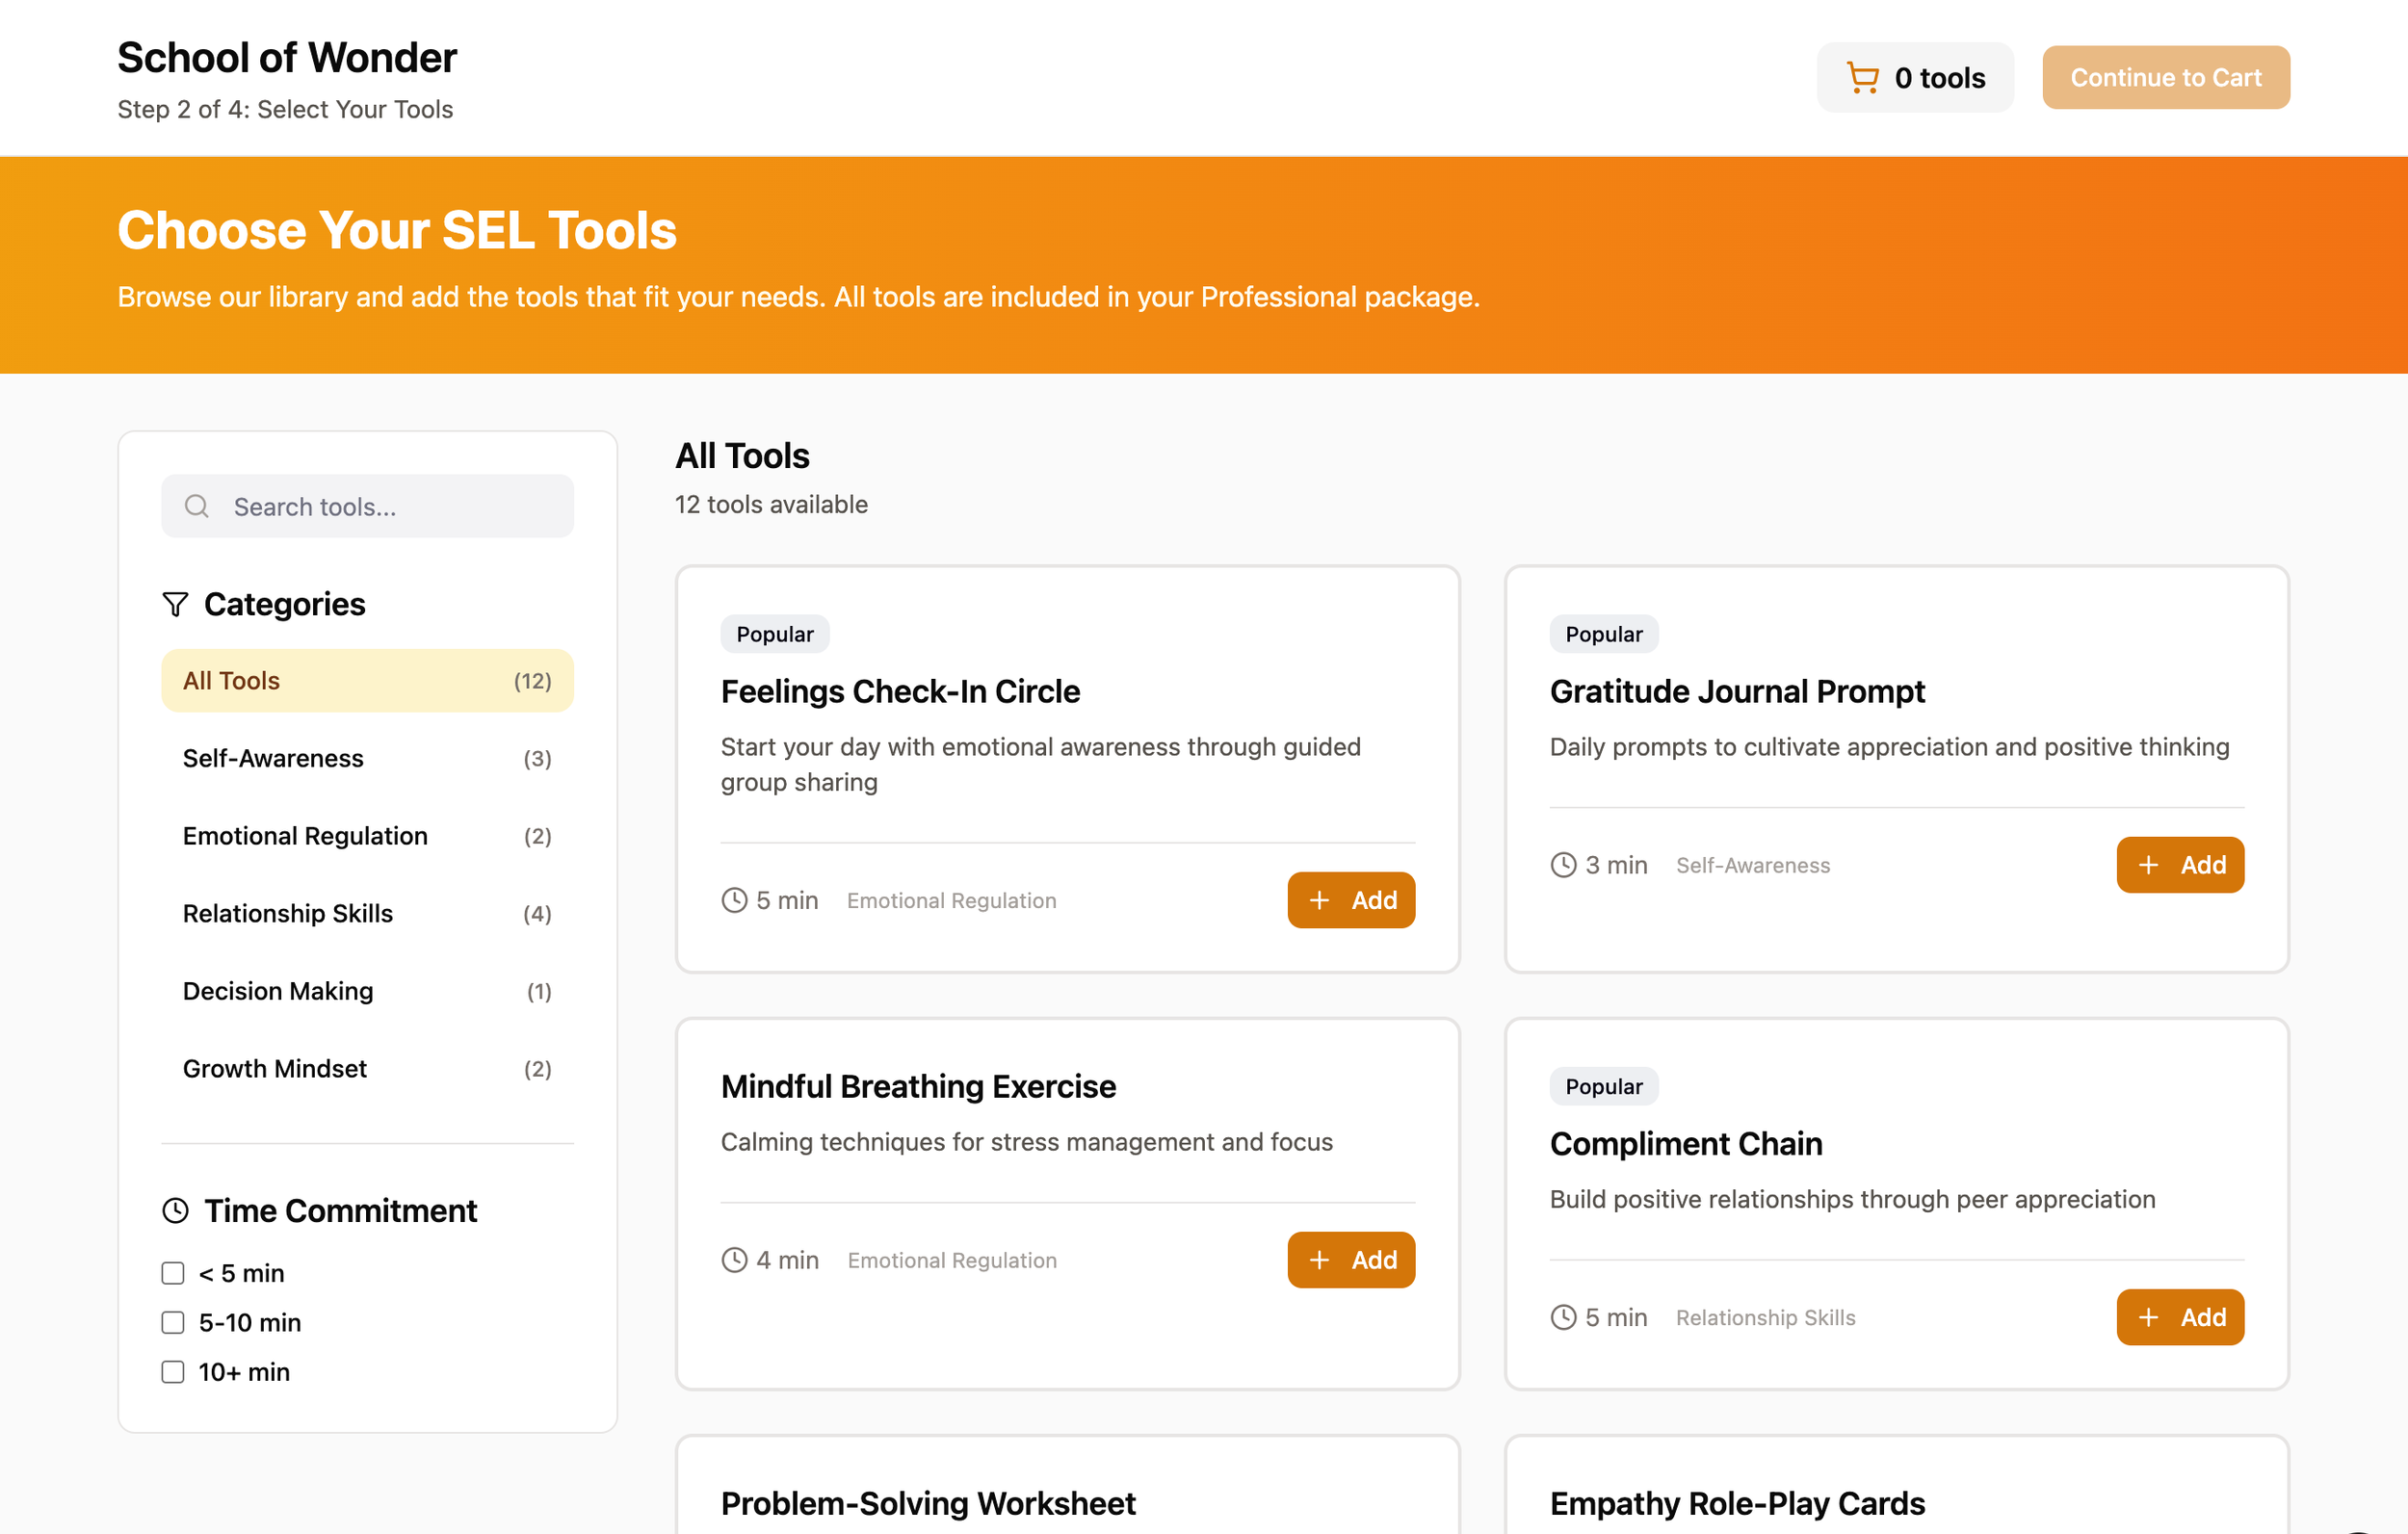2408x1534 pixels.
Task: Focus the Search tools input field
Action: coord(390,506)
